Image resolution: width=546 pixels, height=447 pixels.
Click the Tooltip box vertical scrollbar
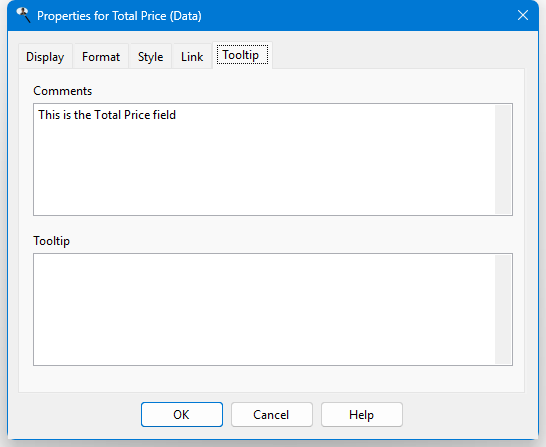click(503, 309)
